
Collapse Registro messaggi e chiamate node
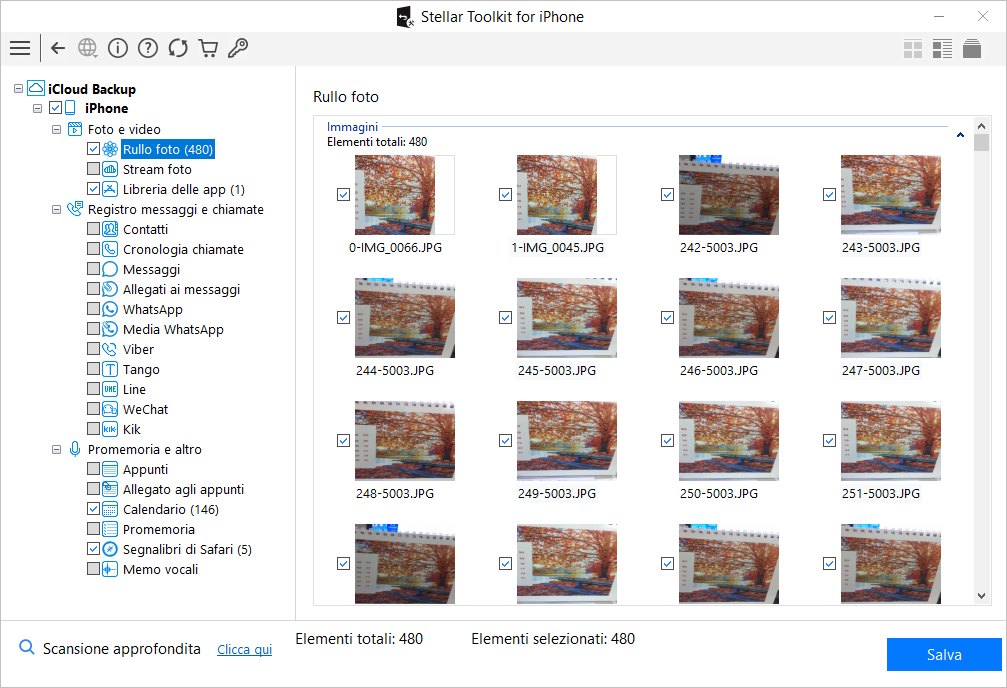tap(57, 209)
